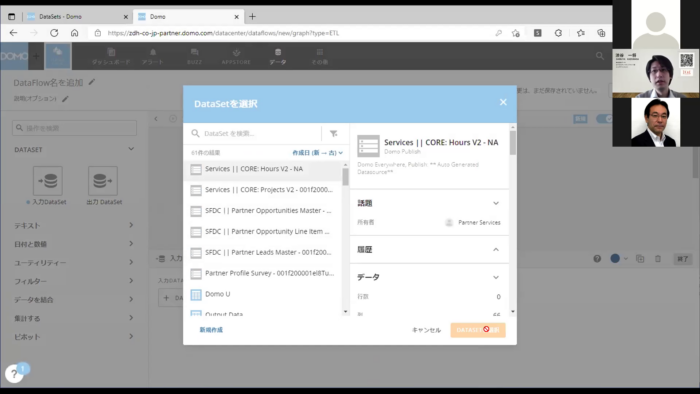Click the 終了 button
Image resolution: width=700 pixels, height=394 pixels.
683,259
